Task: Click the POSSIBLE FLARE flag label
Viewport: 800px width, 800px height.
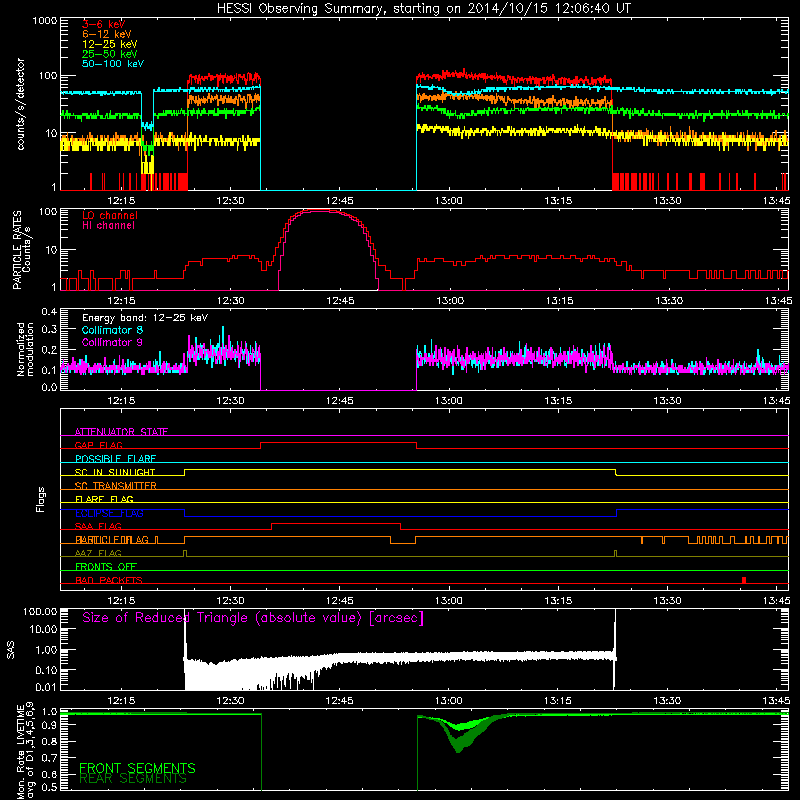Action: (x=115, y=459)
